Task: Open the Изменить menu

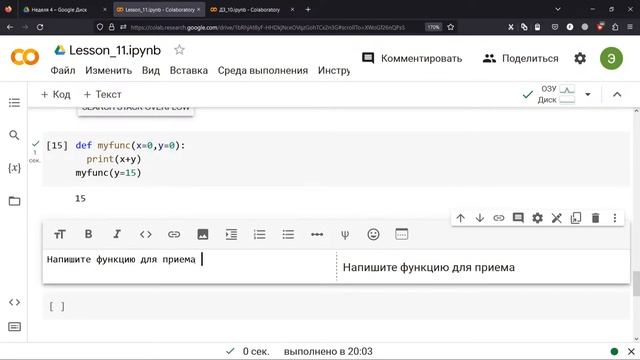Action: pyautogui.click(x=109, y=71)
